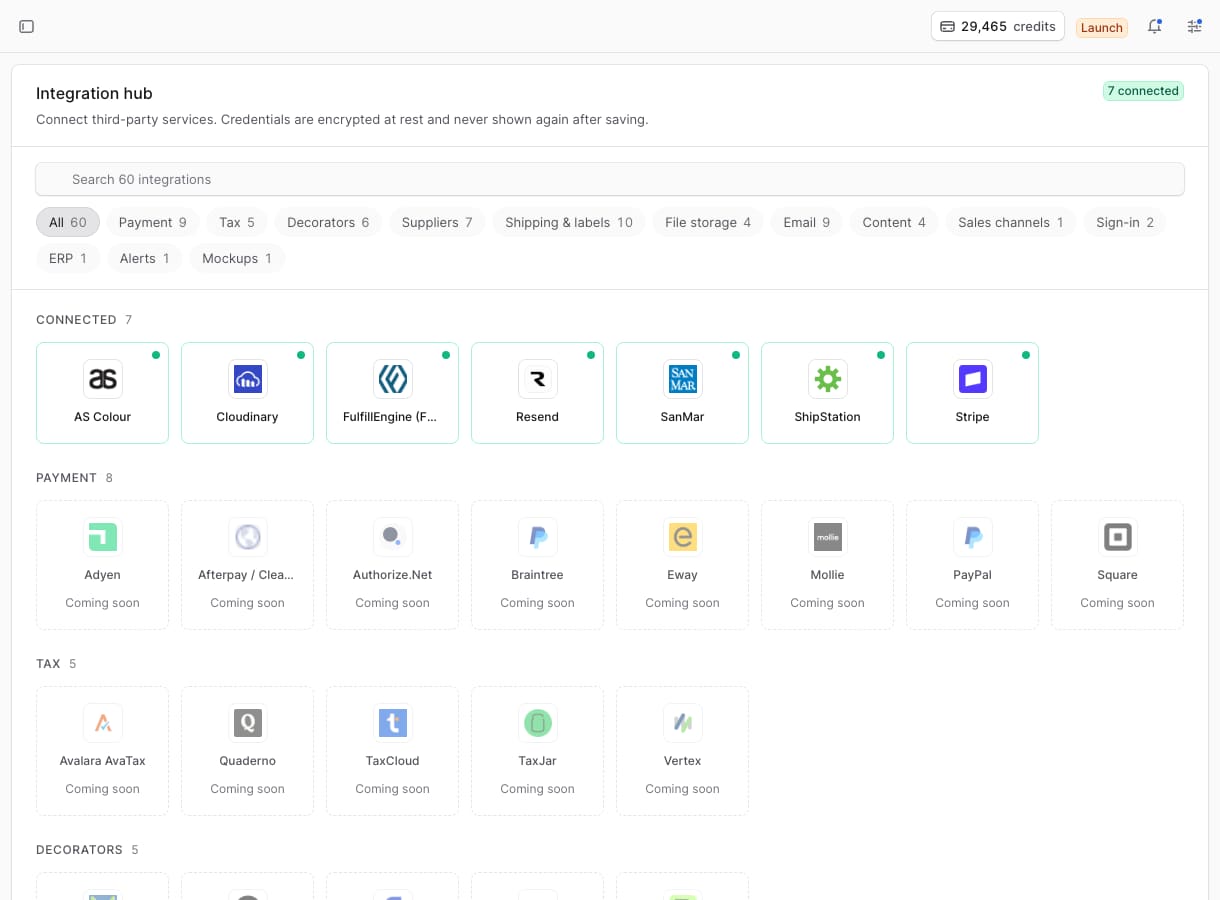Filter by Decorators category
The width and height of the screenshot is (1220, 900).
coord(328,222)
